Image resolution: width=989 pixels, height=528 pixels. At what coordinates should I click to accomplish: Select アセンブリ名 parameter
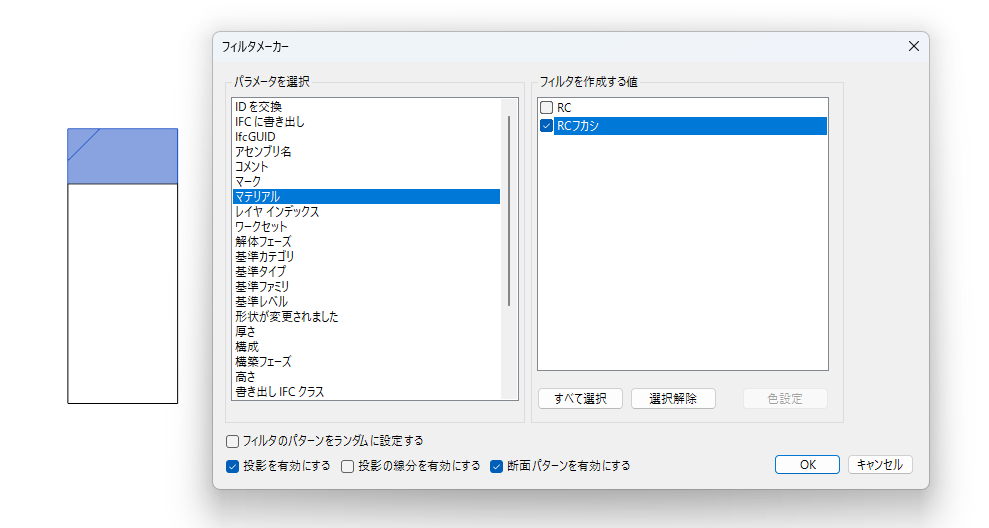366,152
